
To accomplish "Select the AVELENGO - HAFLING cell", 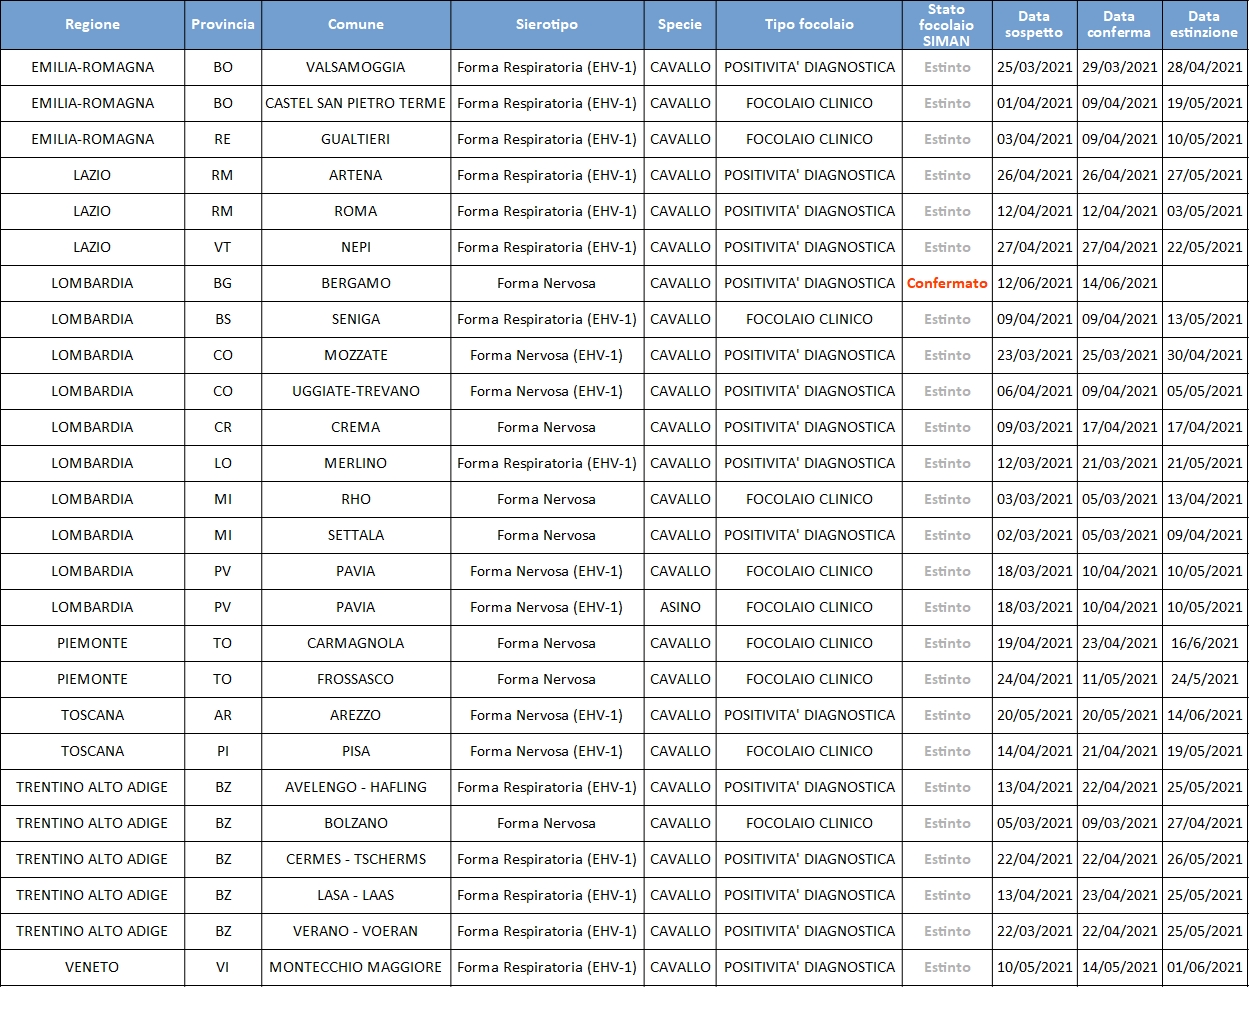I will 355,787.
